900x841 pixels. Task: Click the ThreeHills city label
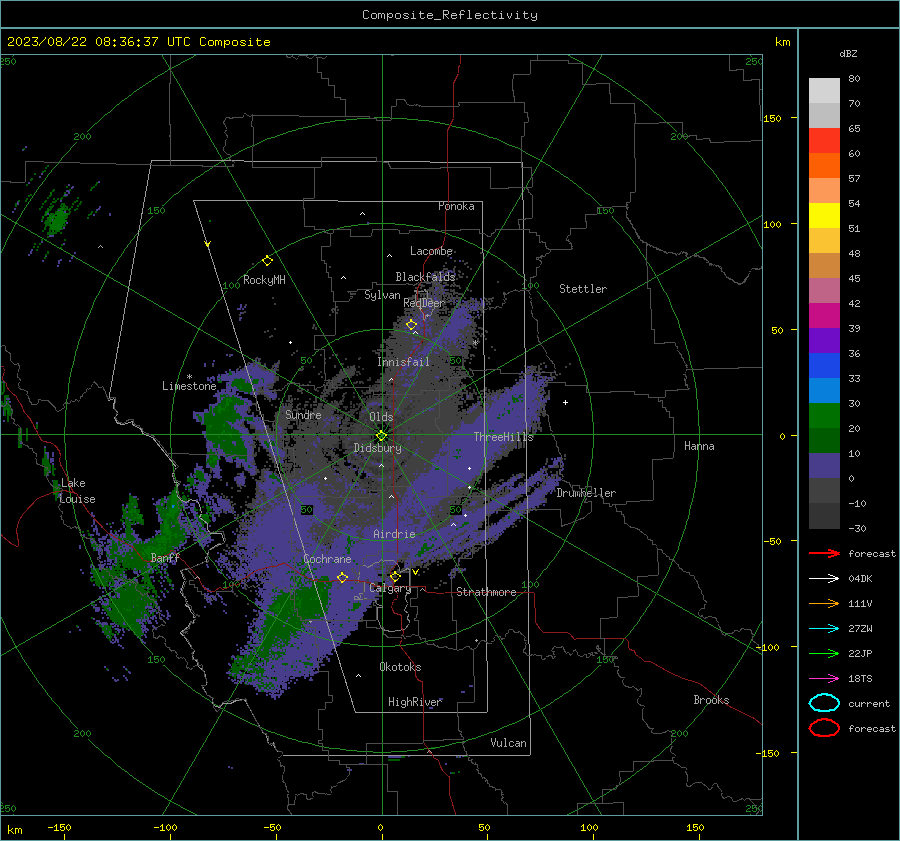(x=503, y=437)
